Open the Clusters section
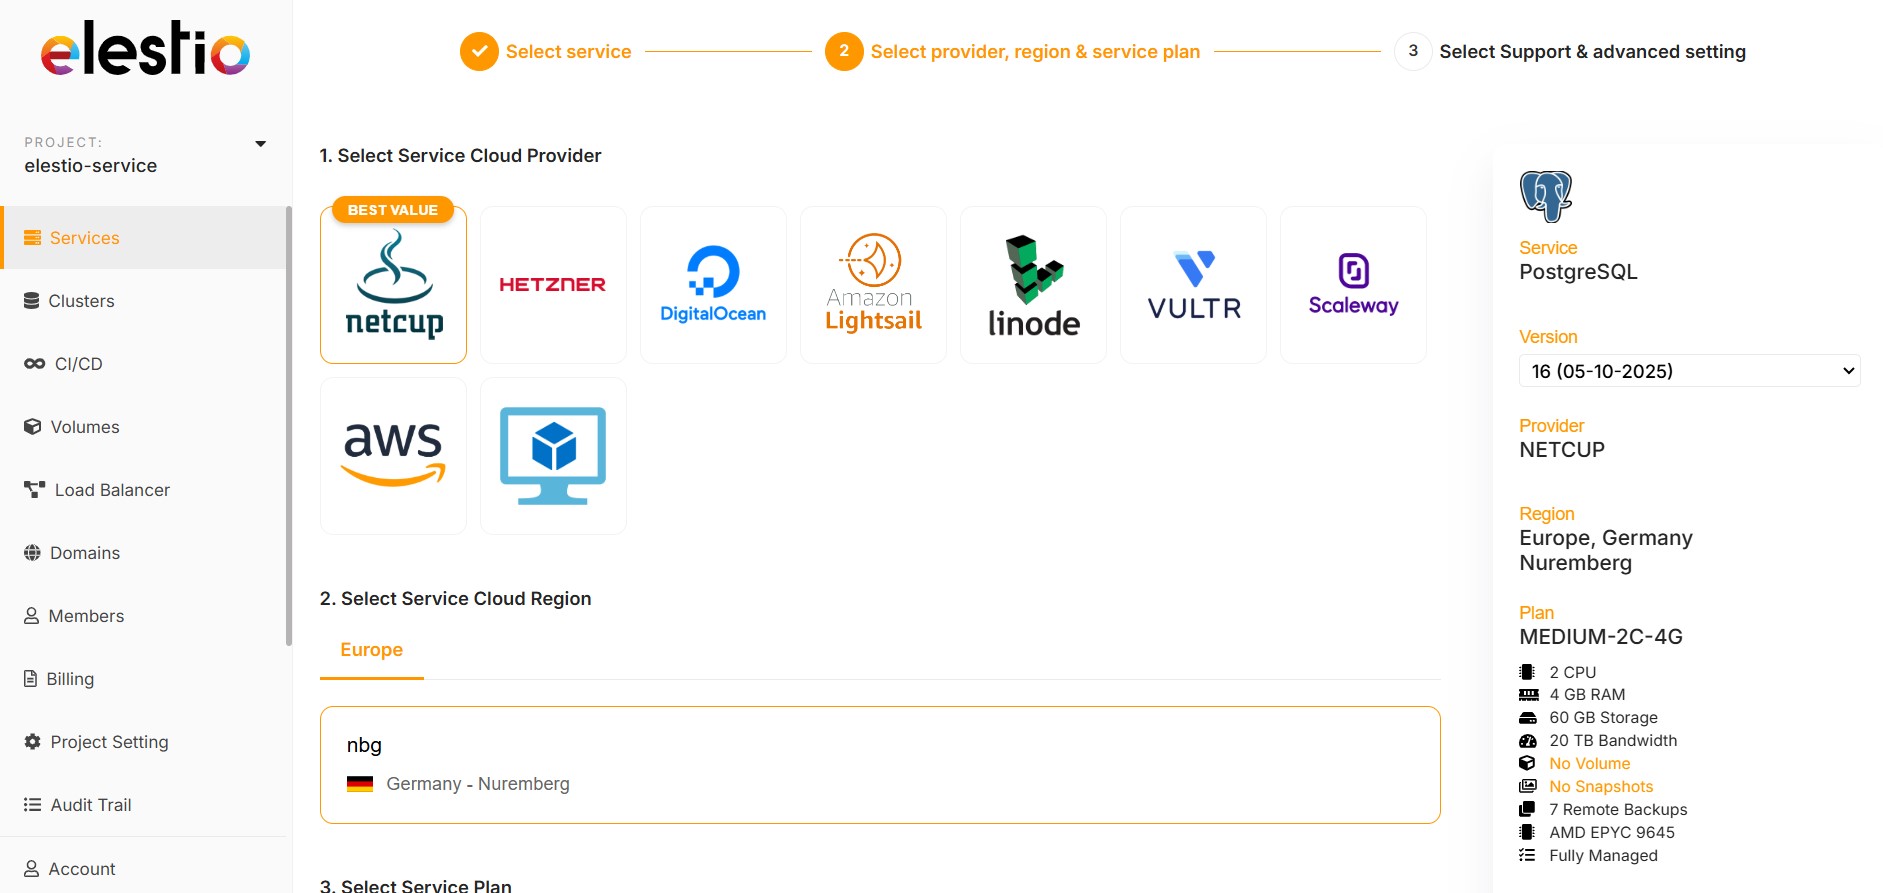Image resolution: width=1883 pixels, height=893 pixels. [x=80, y=300]
